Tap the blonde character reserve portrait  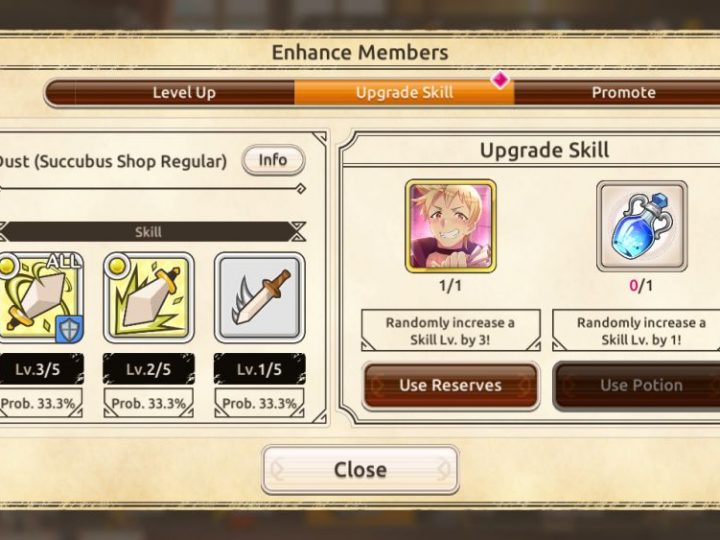450,226
